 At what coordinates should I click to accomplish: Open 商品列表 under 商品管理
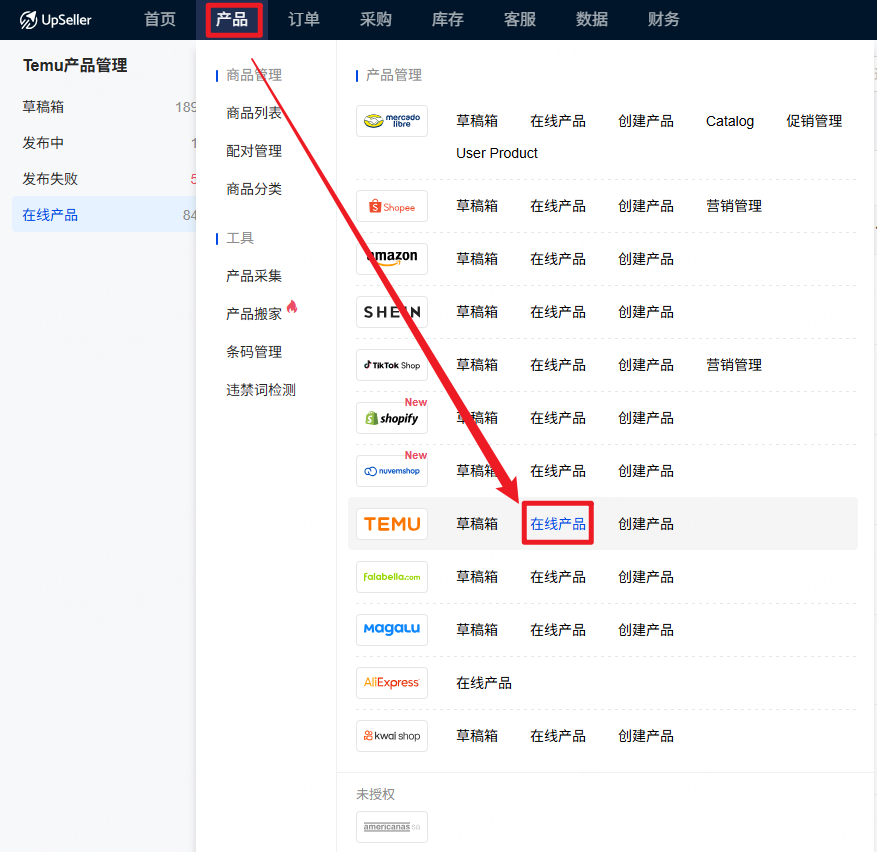click(254, 113)
